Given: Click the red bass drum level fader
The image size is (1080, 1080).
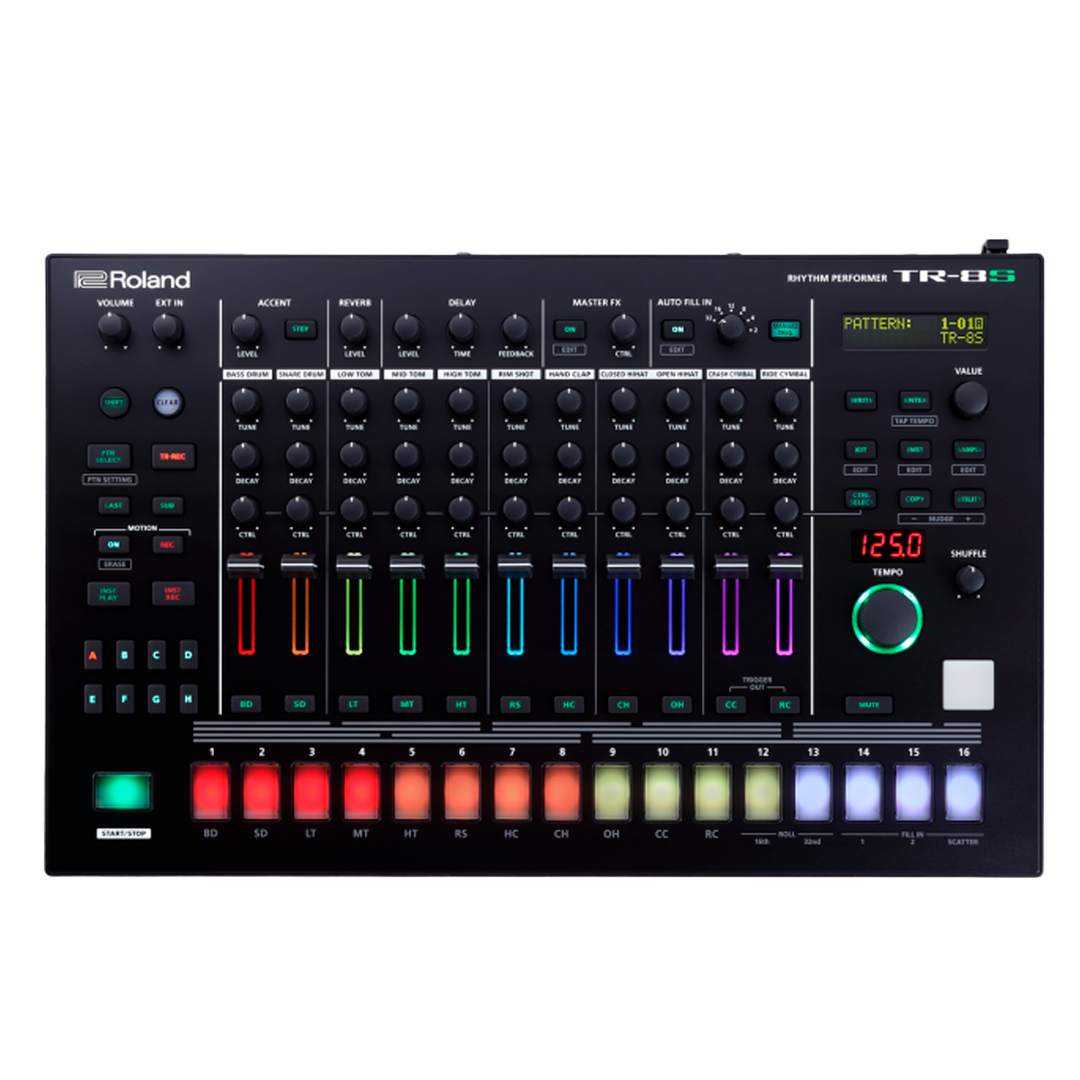Looking at the screenshot, I should coord(246,565).
